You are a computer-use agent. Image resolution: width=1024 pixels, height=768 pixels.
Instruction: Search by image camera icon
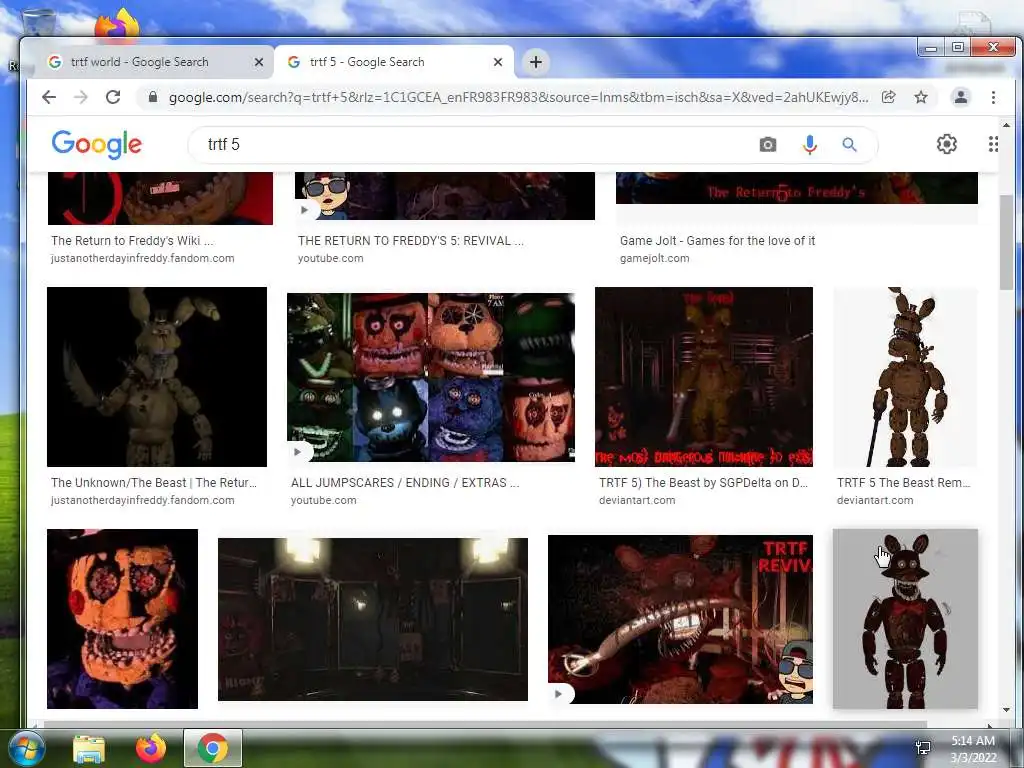pos(768,144)
